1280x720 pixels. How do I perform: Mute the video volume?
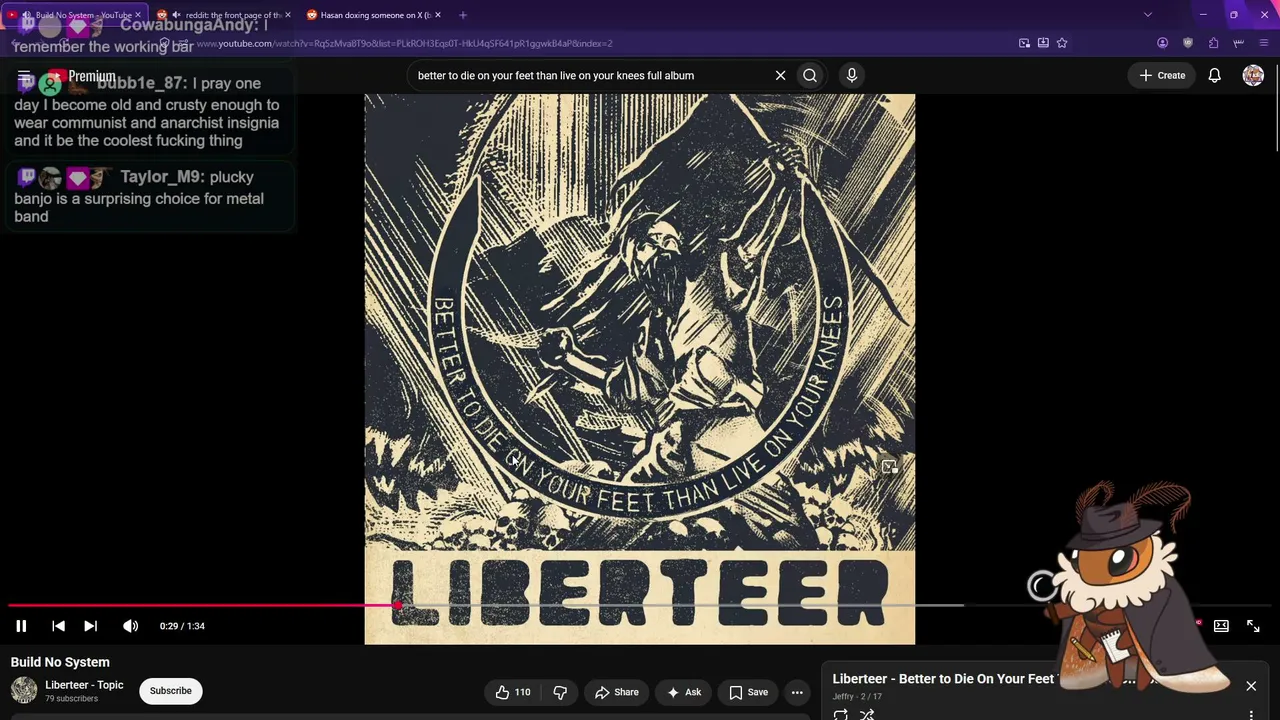point(130,626)
